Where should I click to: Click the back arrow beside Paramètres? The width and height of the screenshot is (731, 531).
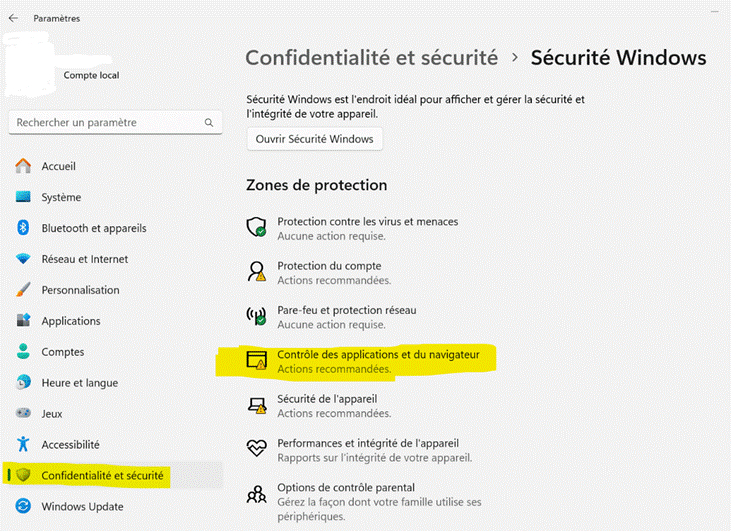tap(13, 18)
